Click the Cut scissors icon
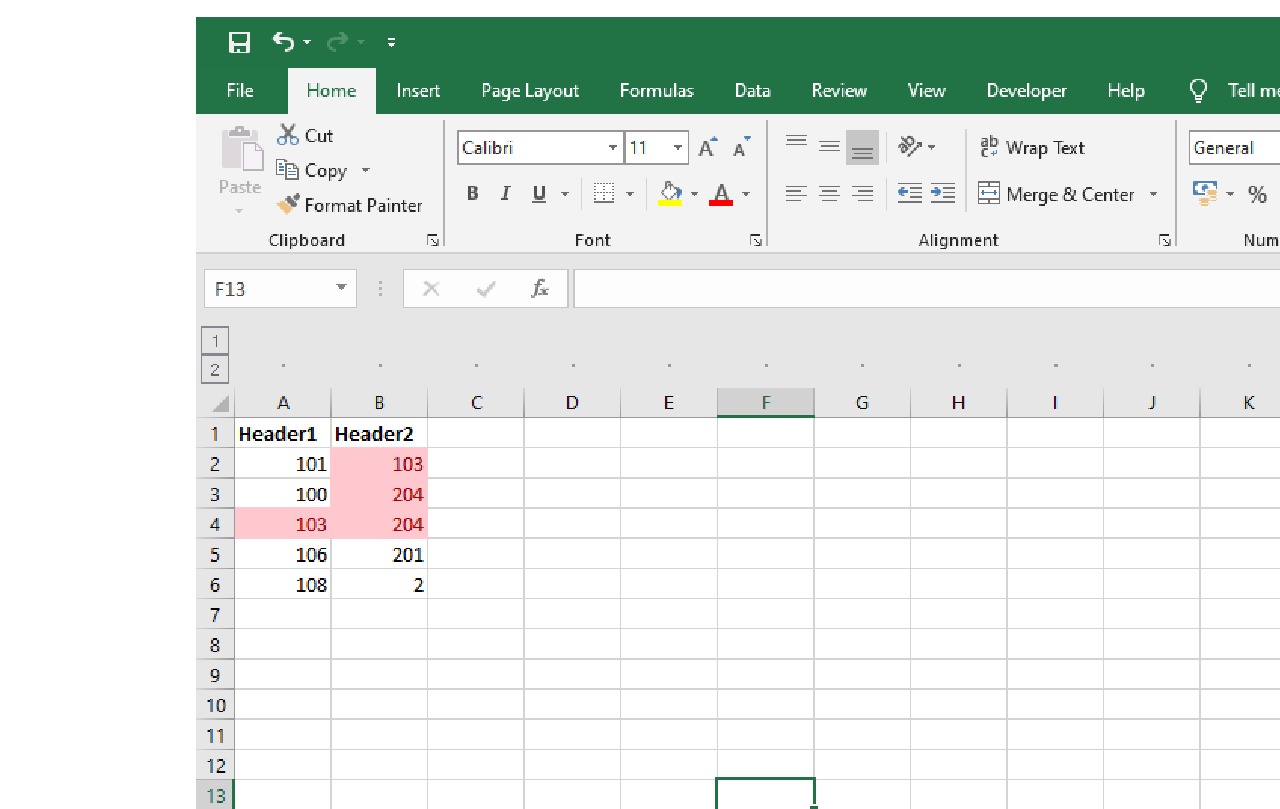Screen dimensions: 1280x809 point(289,135)
